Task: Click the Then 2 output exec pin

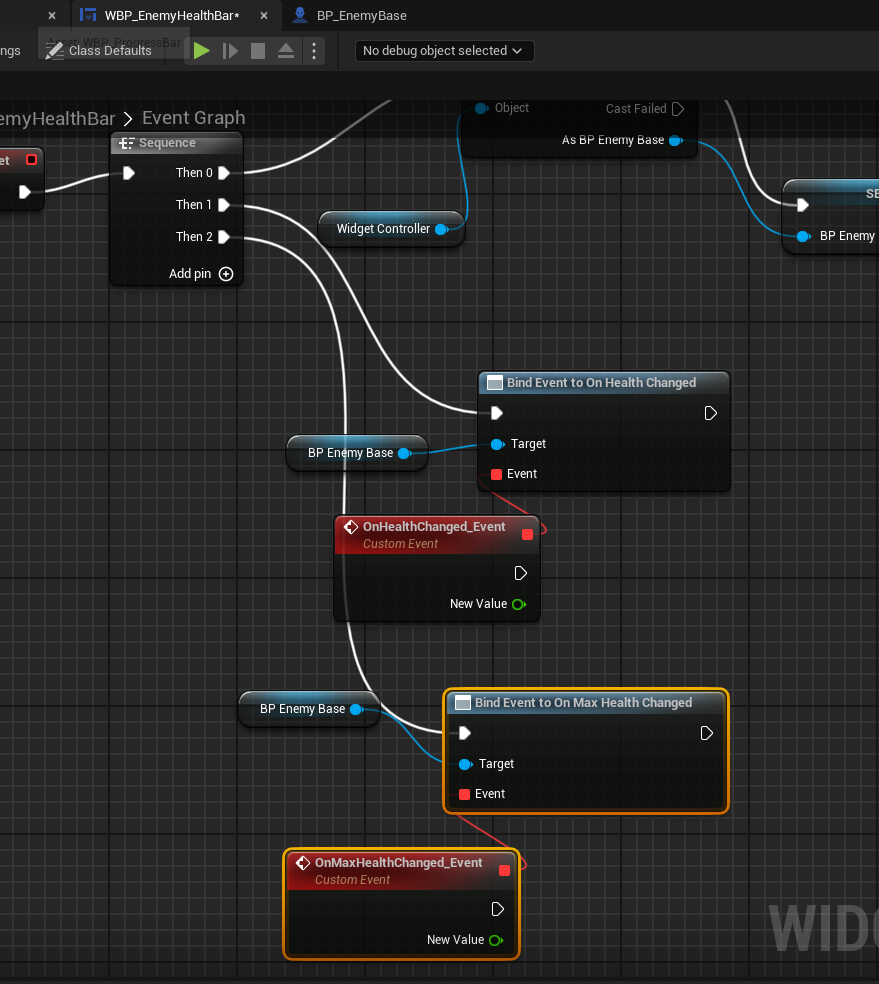Action: (224, 237)
